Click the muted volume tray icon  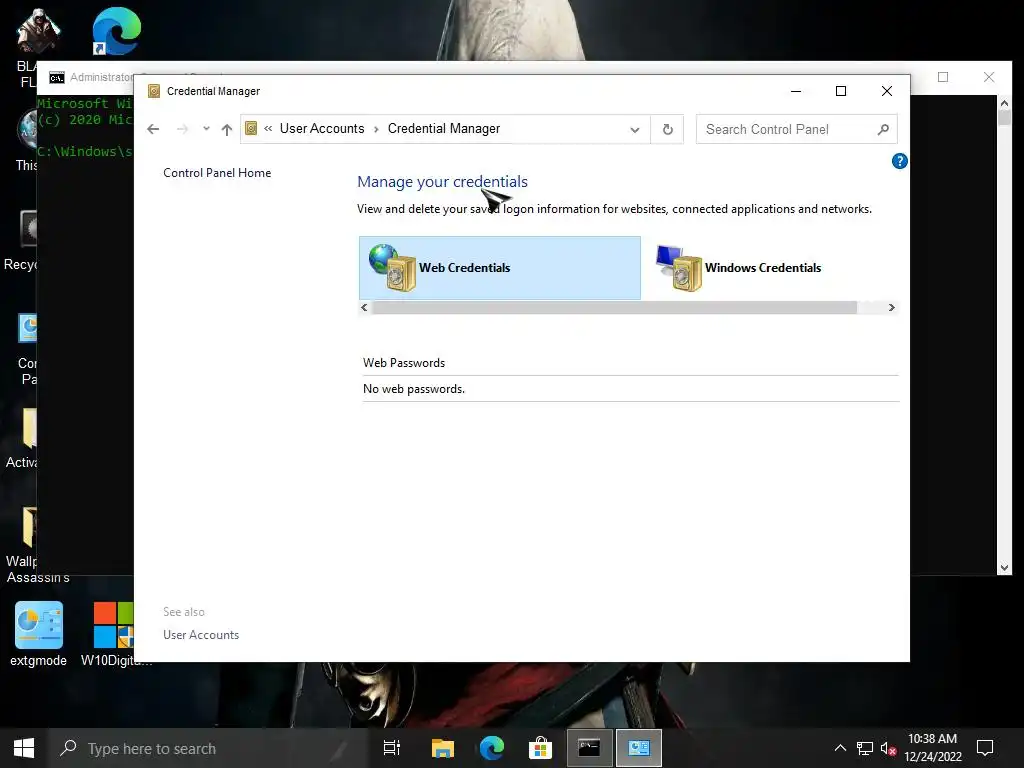pyautogui.click(x=888, y=748)
